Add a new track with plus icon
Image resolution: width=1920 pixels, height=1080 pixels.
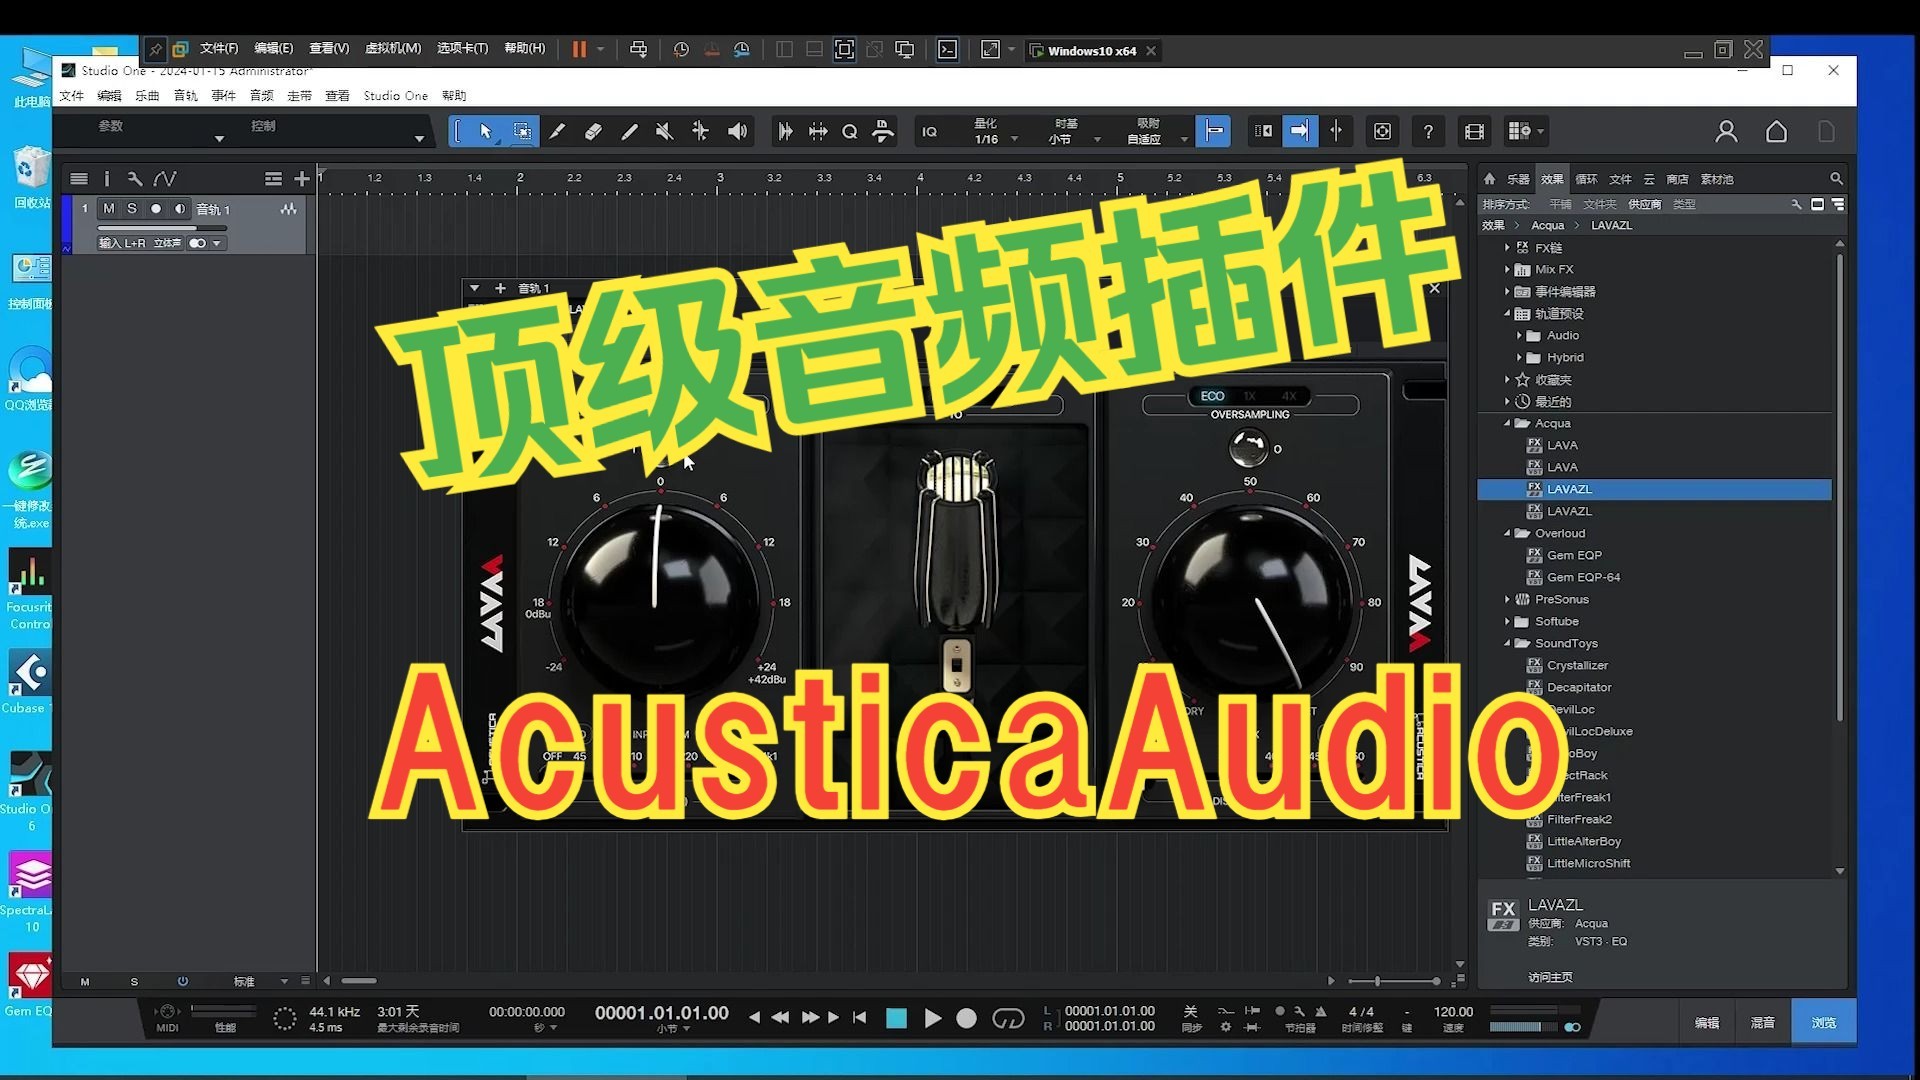point(301,179)
